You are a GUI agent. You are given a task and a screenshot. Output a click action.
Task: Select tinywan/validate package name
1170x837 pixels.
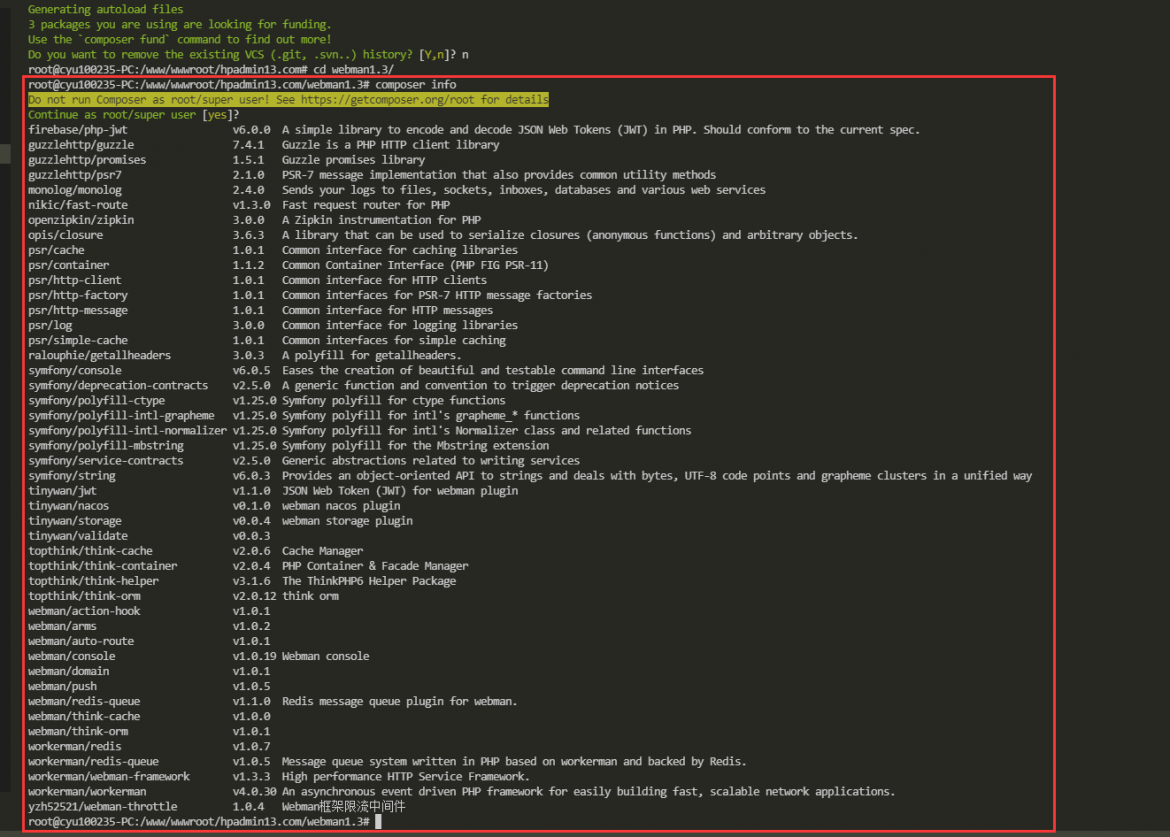(x=78, y=536)
